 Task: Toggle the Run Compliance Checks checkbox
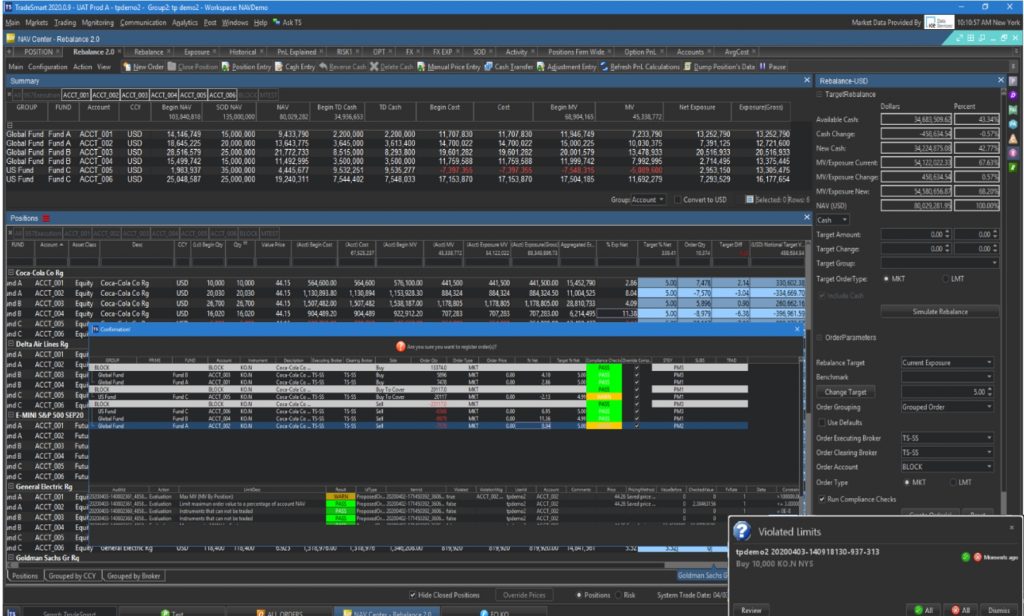coord(822,497)
